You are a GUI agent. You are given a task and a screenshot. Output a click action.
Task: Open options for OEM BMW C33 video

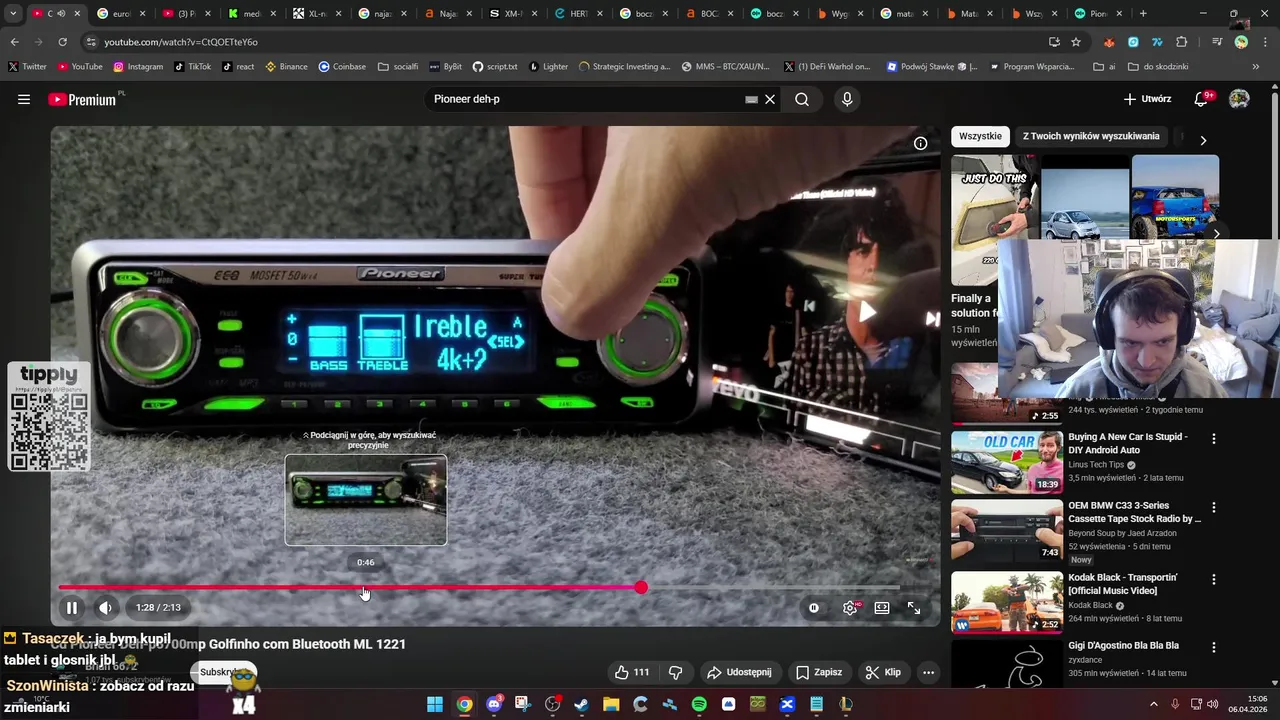pyautogui.click(x=1214, y=508)
